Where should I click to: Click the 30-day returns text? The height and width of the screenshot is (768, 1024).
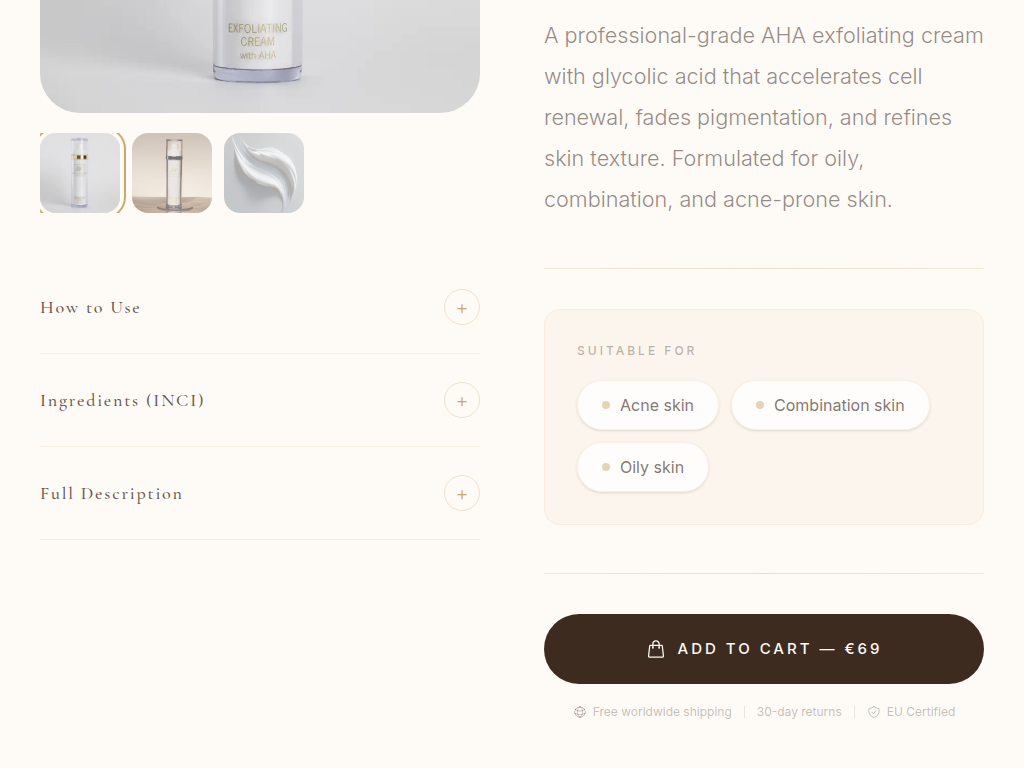[799, 712]
